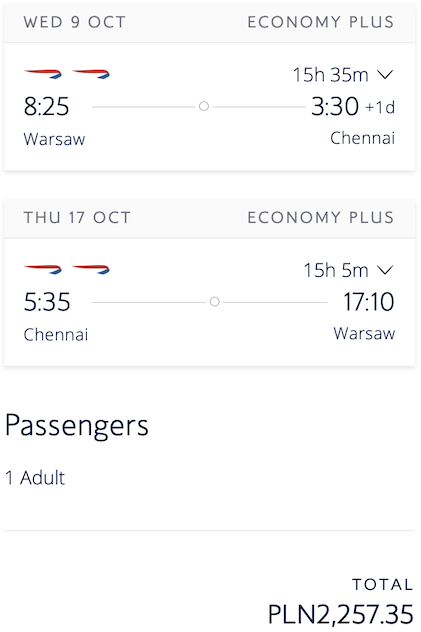This screenshot has height=632, width=421.
Task: Open the 15h 5m duration details
Action: tap(336, 270)
